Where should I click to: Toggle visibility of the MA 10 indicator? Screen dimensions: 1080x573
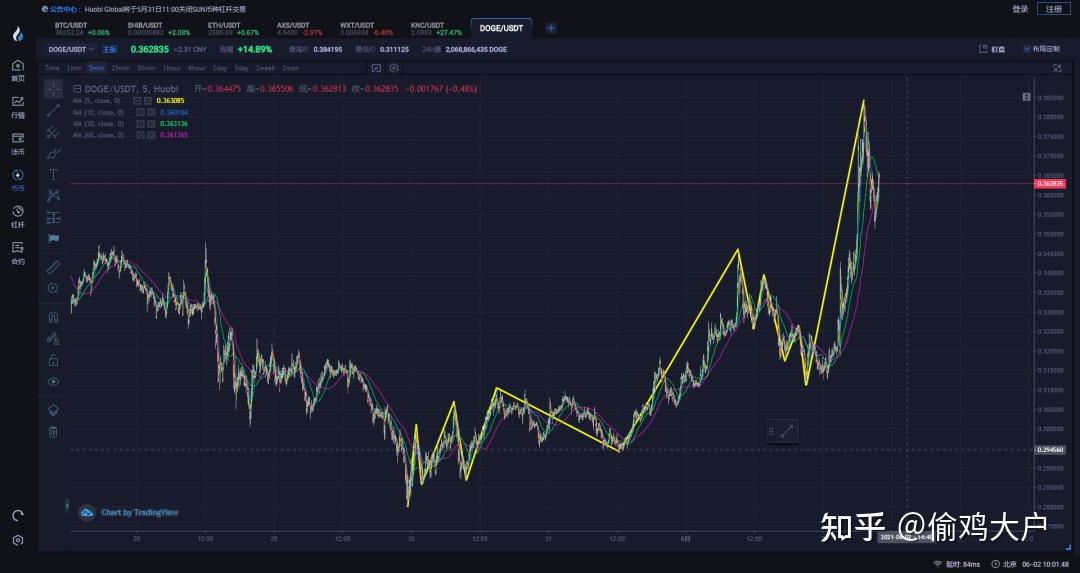pos(140,112)
